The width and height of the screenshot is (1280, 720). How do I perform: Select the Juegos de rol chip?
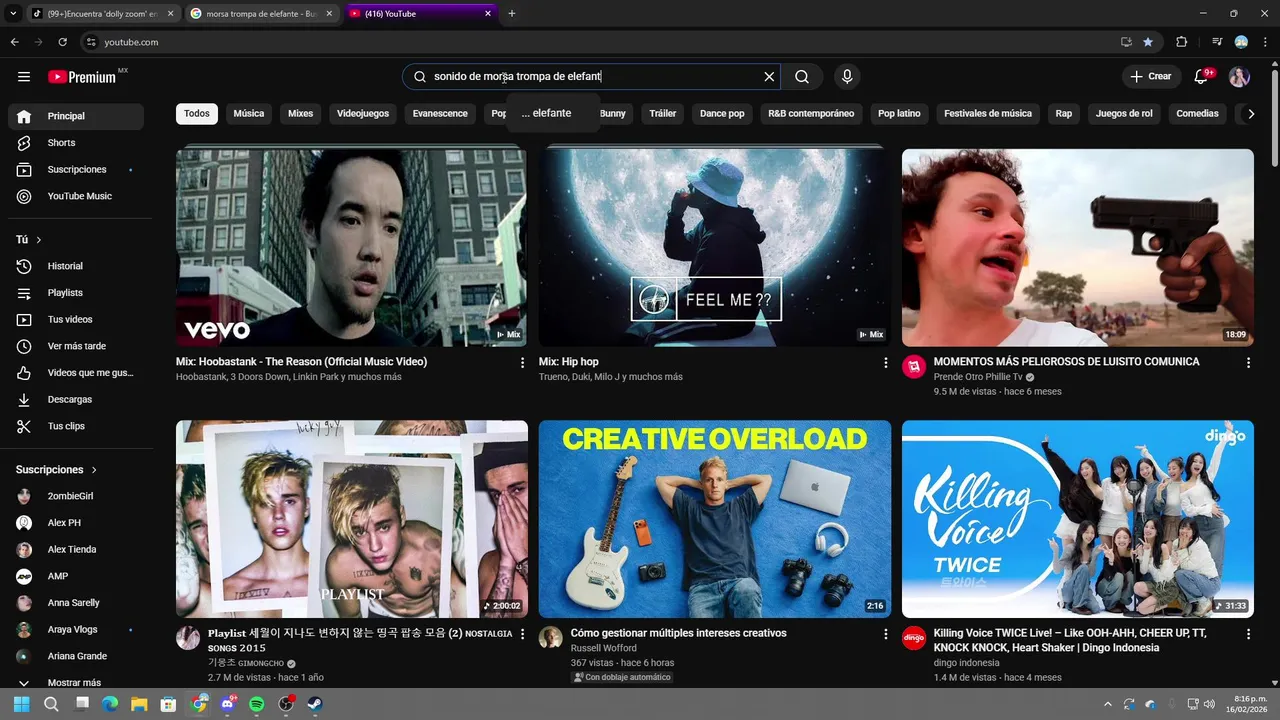tap(1124, 114)
